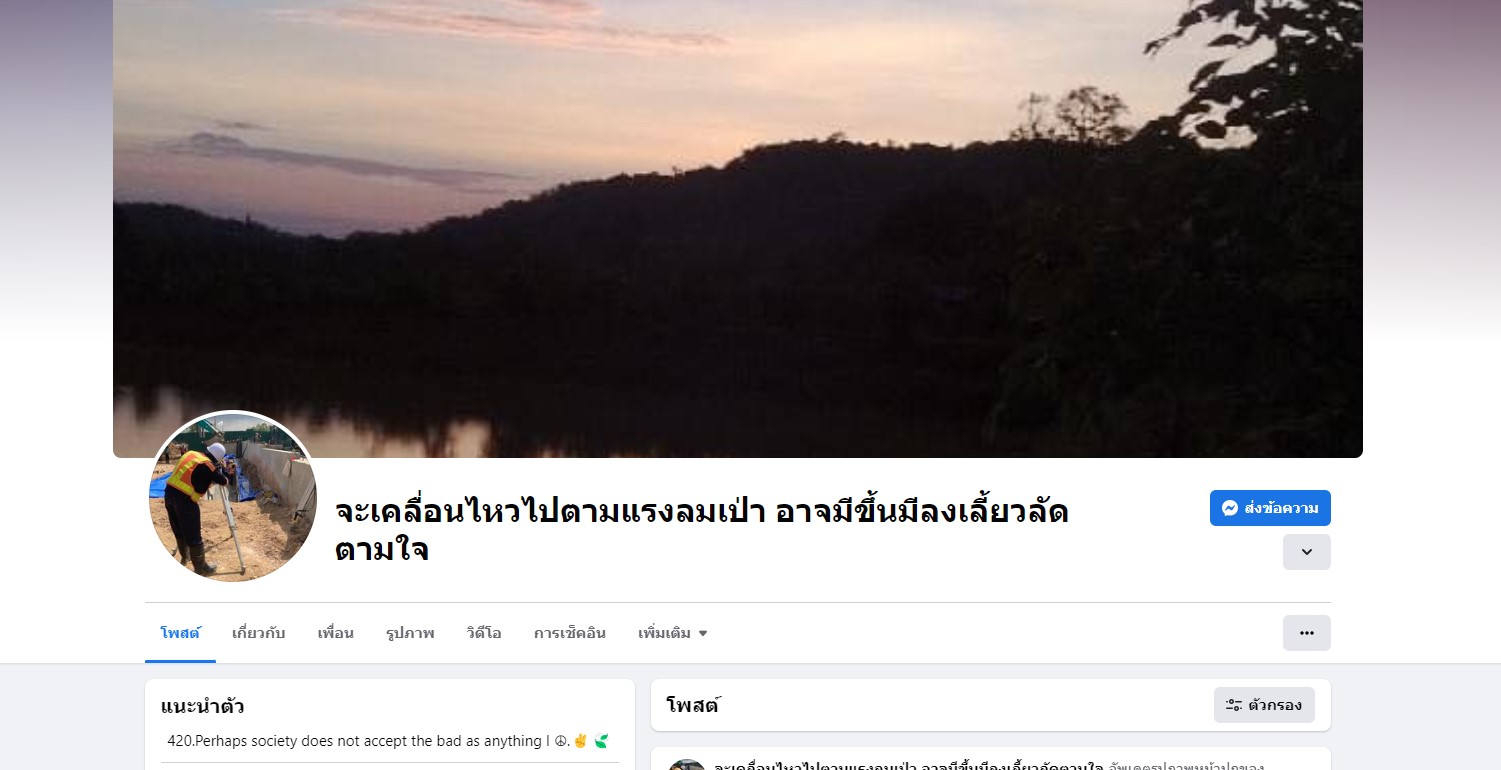Click the Messenger icon on ส่งข้อความ button

click(1230, 508)
